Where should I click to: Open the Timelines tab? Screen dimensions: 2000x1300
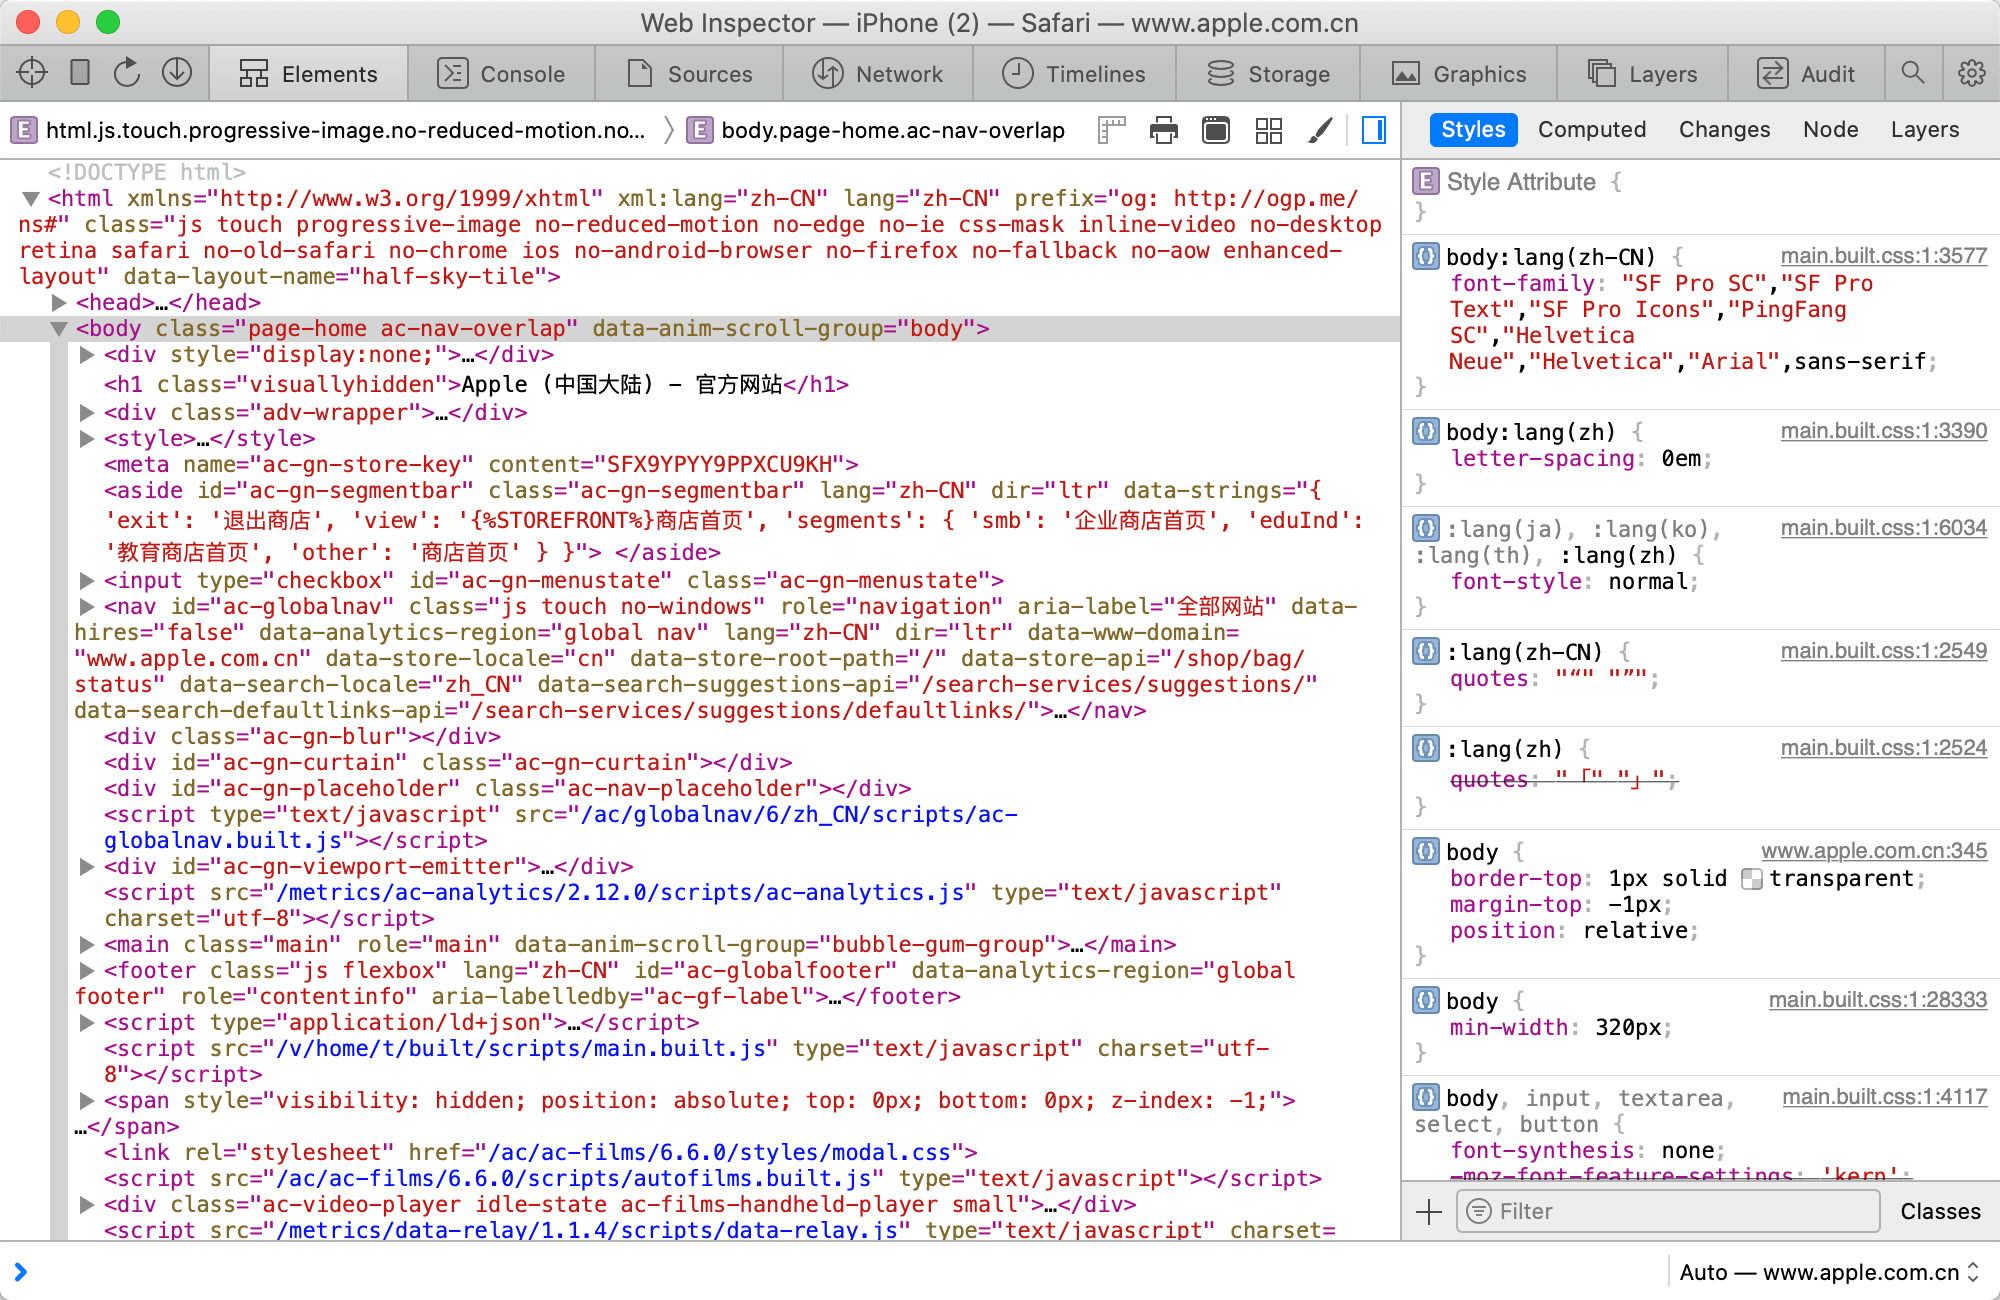pos(1074,74)
